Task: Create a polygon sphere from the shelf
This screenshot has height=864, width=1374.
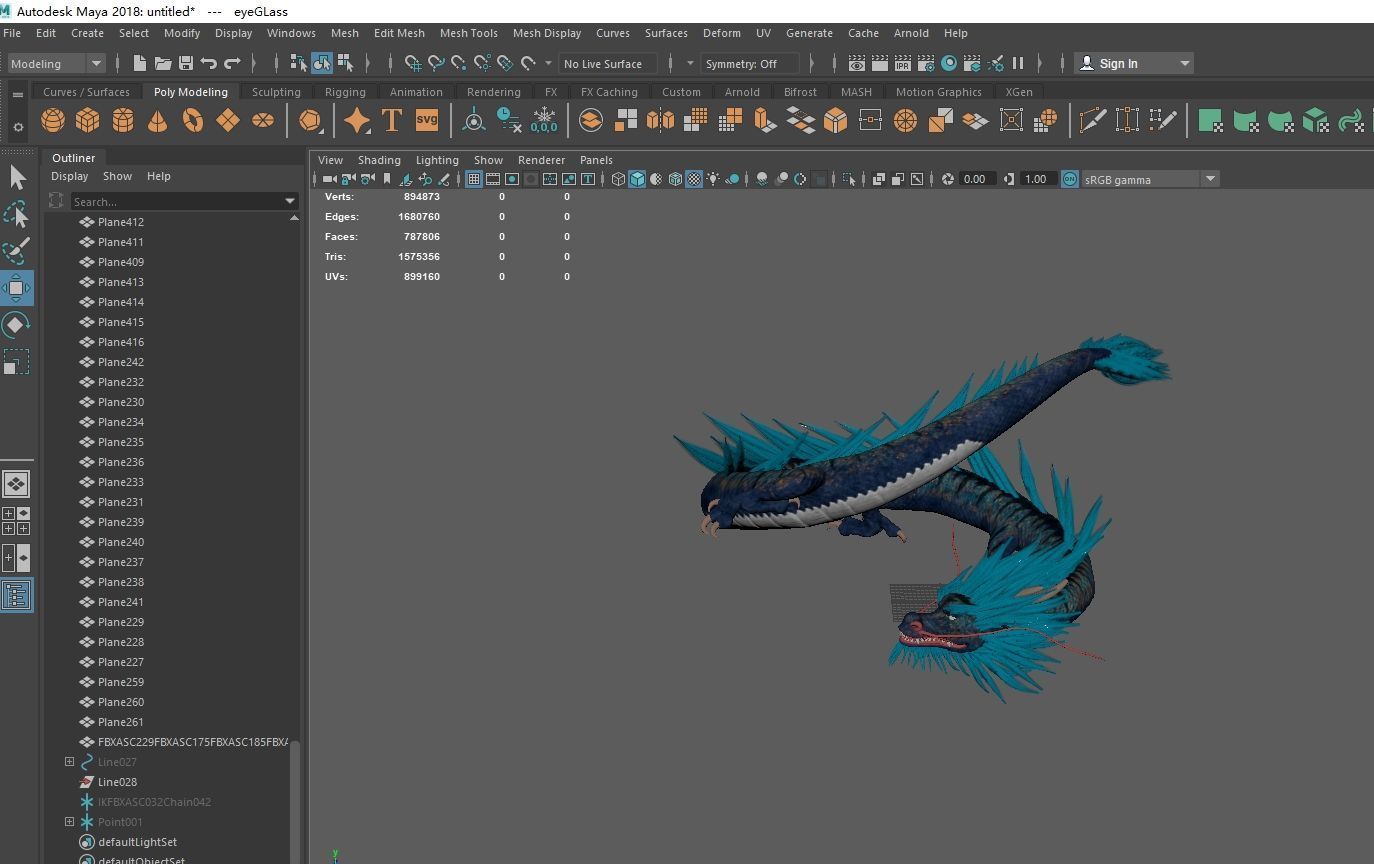Action: point(53,121)
